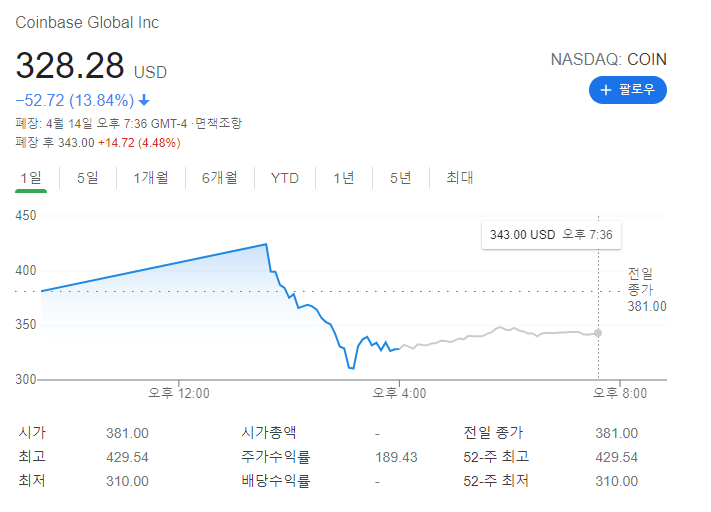Click the 450 y-axis label
Viewport: 711px width, 512px height.
tap(26, 215)
